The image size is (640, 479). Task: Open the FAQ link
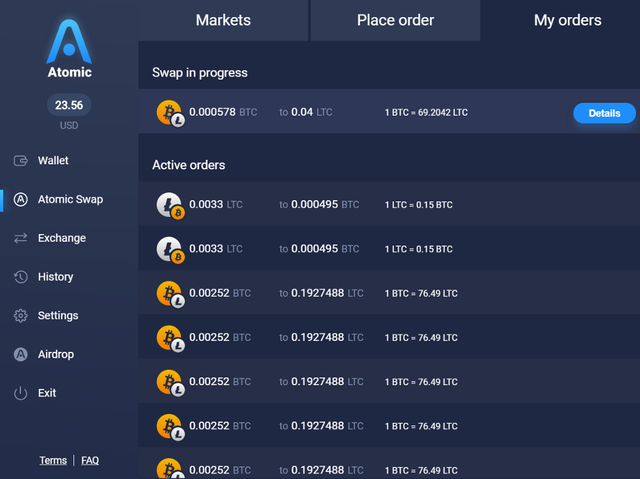pyautogui.click(x=90, y=460)
